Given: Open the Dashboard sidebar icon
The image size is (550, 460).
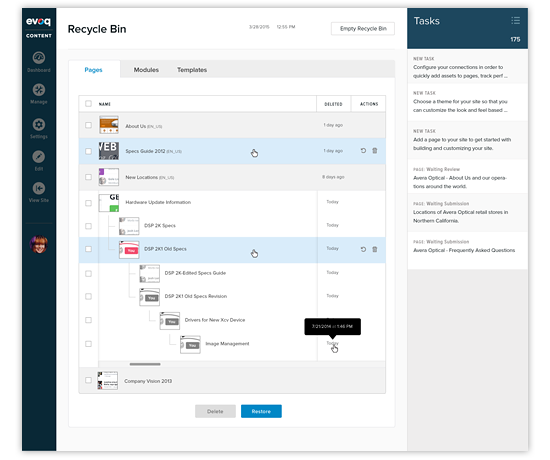Looking at the screenshot, I should pos(39,58).
